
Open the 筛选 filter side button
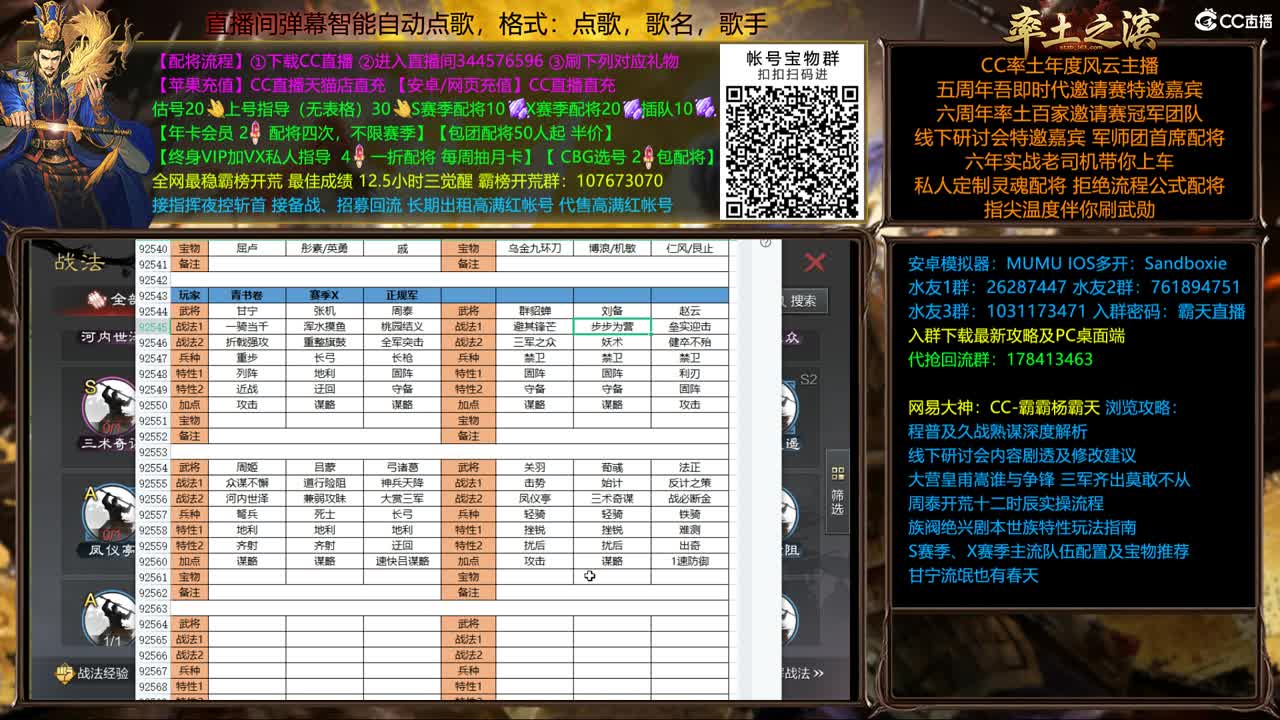click(838, 494)
